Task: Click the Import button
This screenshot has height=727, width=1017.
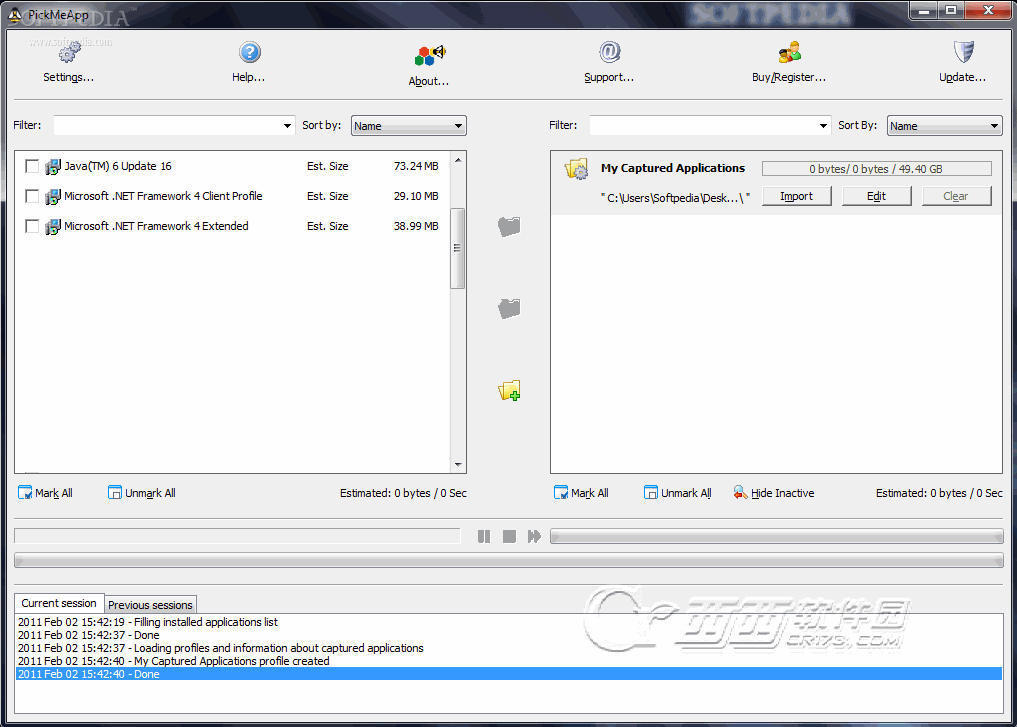Action: pyautogui.click(x=796, y=196)
